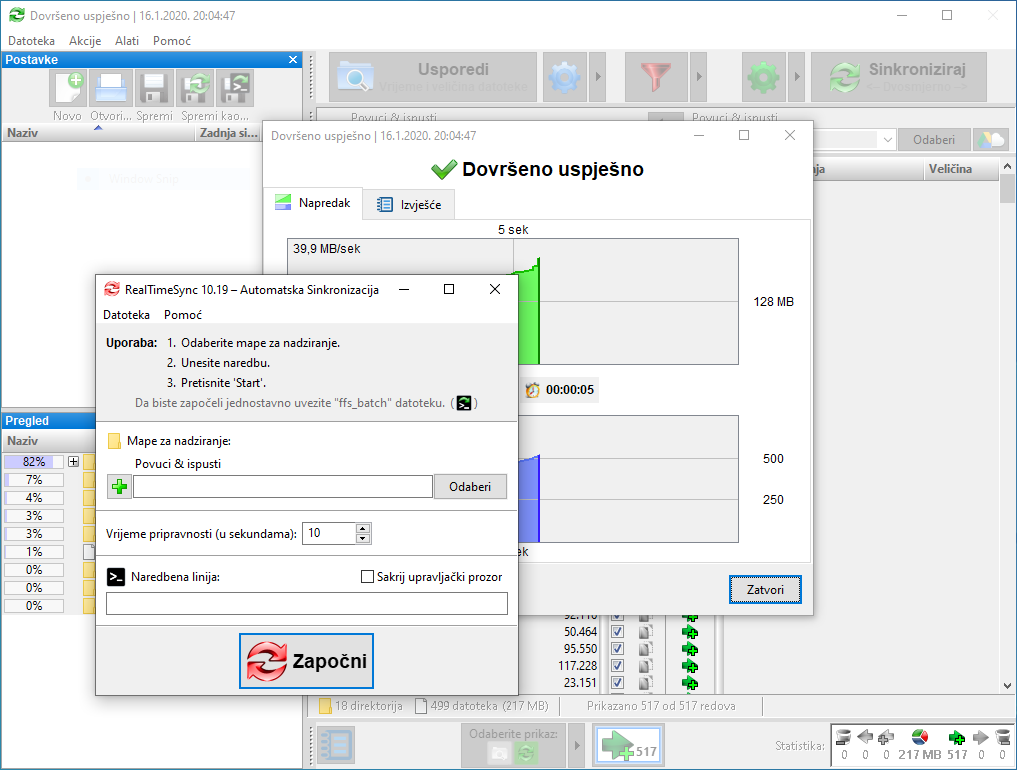Viewport: 1017px width, 770px height.
Task: Open synchronization settings green gear
Action: pyautogui.click(x=763, y=77)
